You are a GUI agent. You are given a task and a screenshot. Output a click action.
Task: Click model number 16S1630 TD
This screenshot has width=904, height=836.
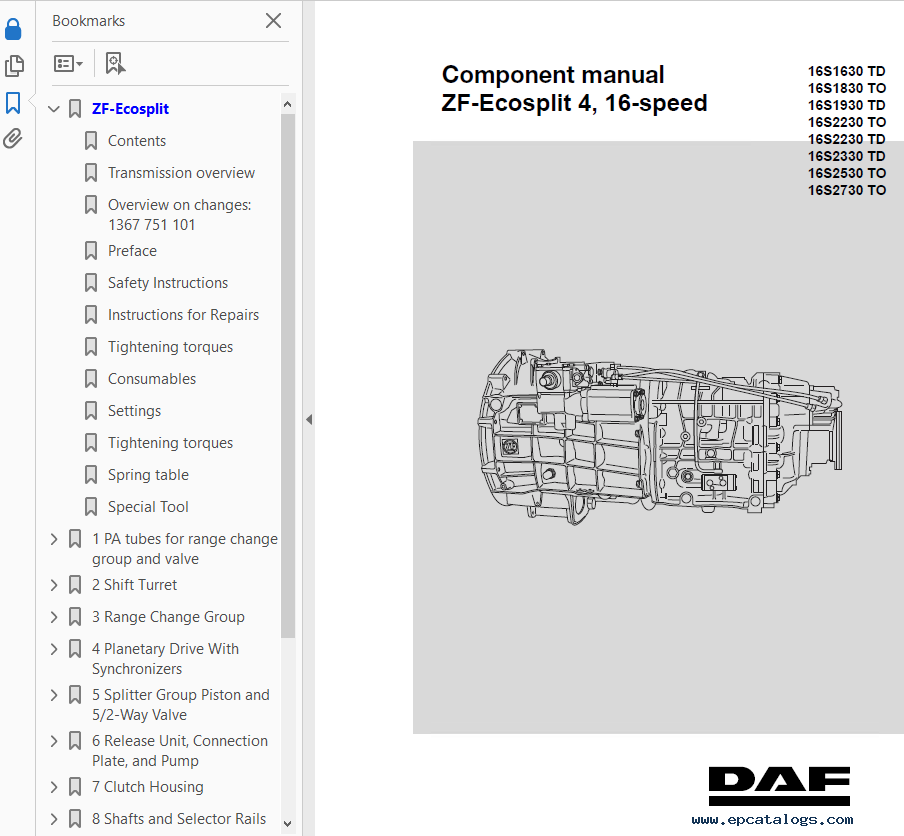(x=846, y=71)
